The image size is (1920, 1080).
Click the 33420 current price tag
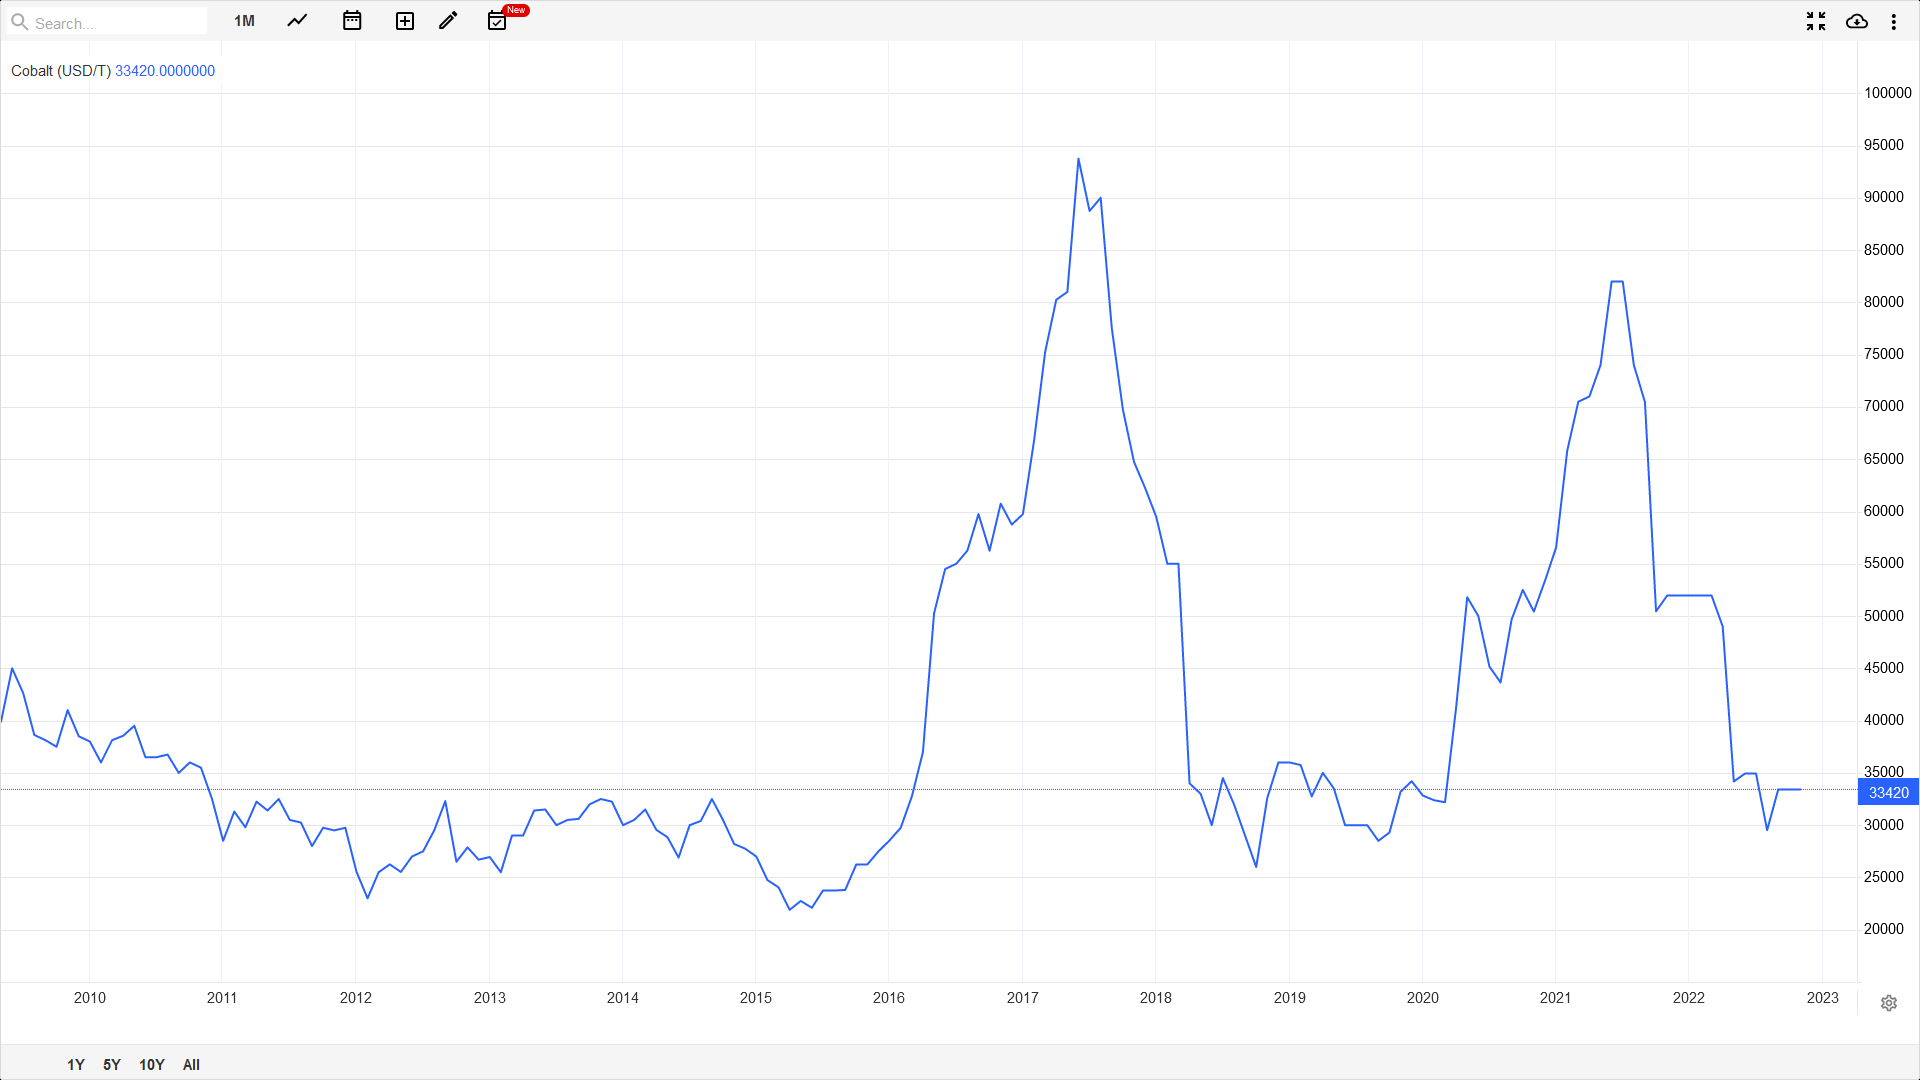pyautogui.click(x=1888, y=793)
